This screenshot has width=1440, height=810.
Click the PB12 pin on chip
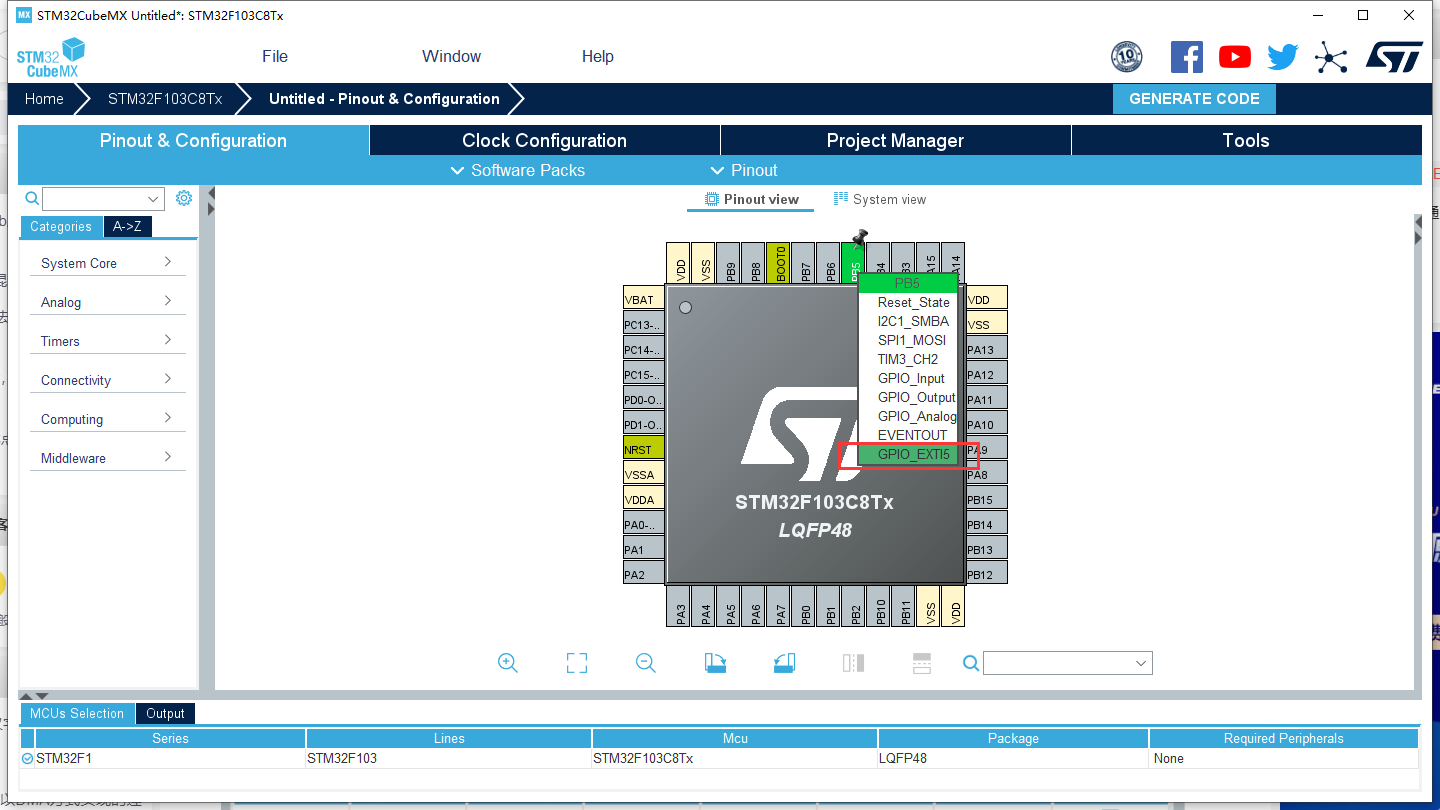986,574
